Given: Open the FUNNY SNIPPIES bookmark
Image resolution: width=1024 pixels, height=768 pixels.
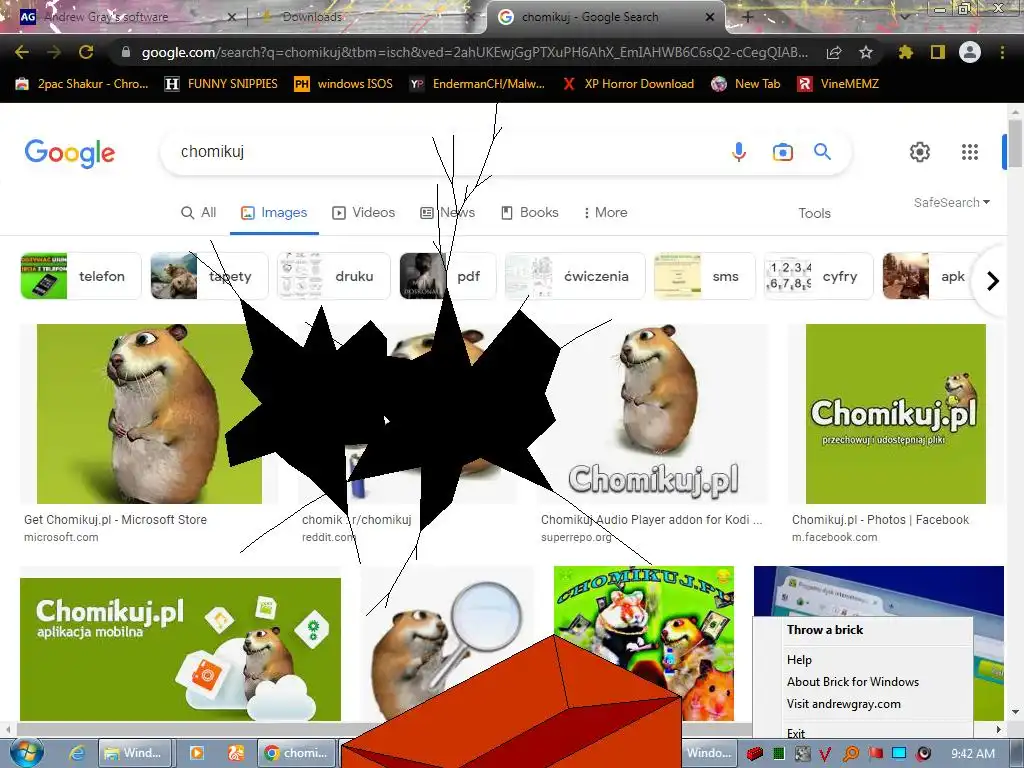Looking at the screenshot, I should (x=221, y=84).
